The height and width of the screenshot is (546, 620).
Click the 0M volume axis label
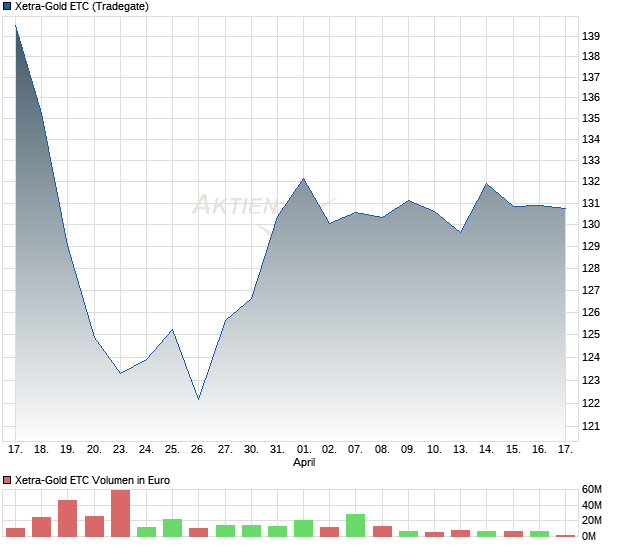coord(589,536)
